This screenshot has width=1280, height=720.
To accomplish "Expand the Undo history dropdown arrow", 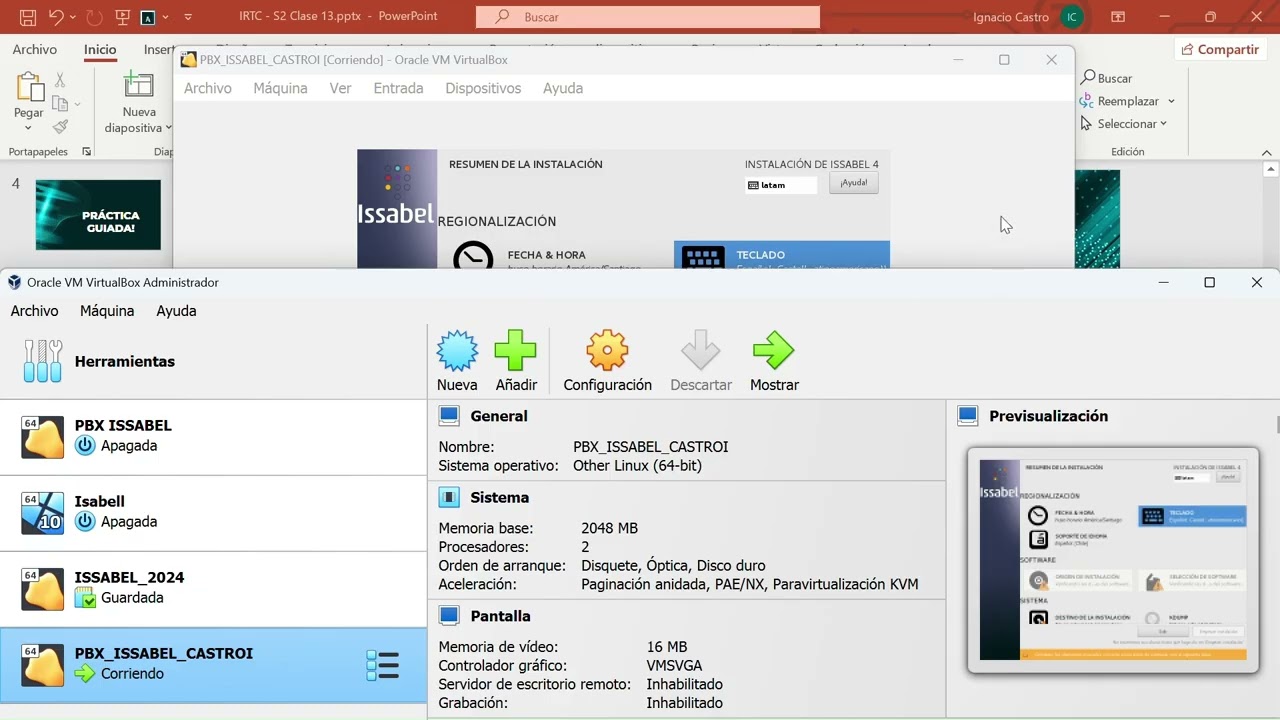I will point(74,17).
